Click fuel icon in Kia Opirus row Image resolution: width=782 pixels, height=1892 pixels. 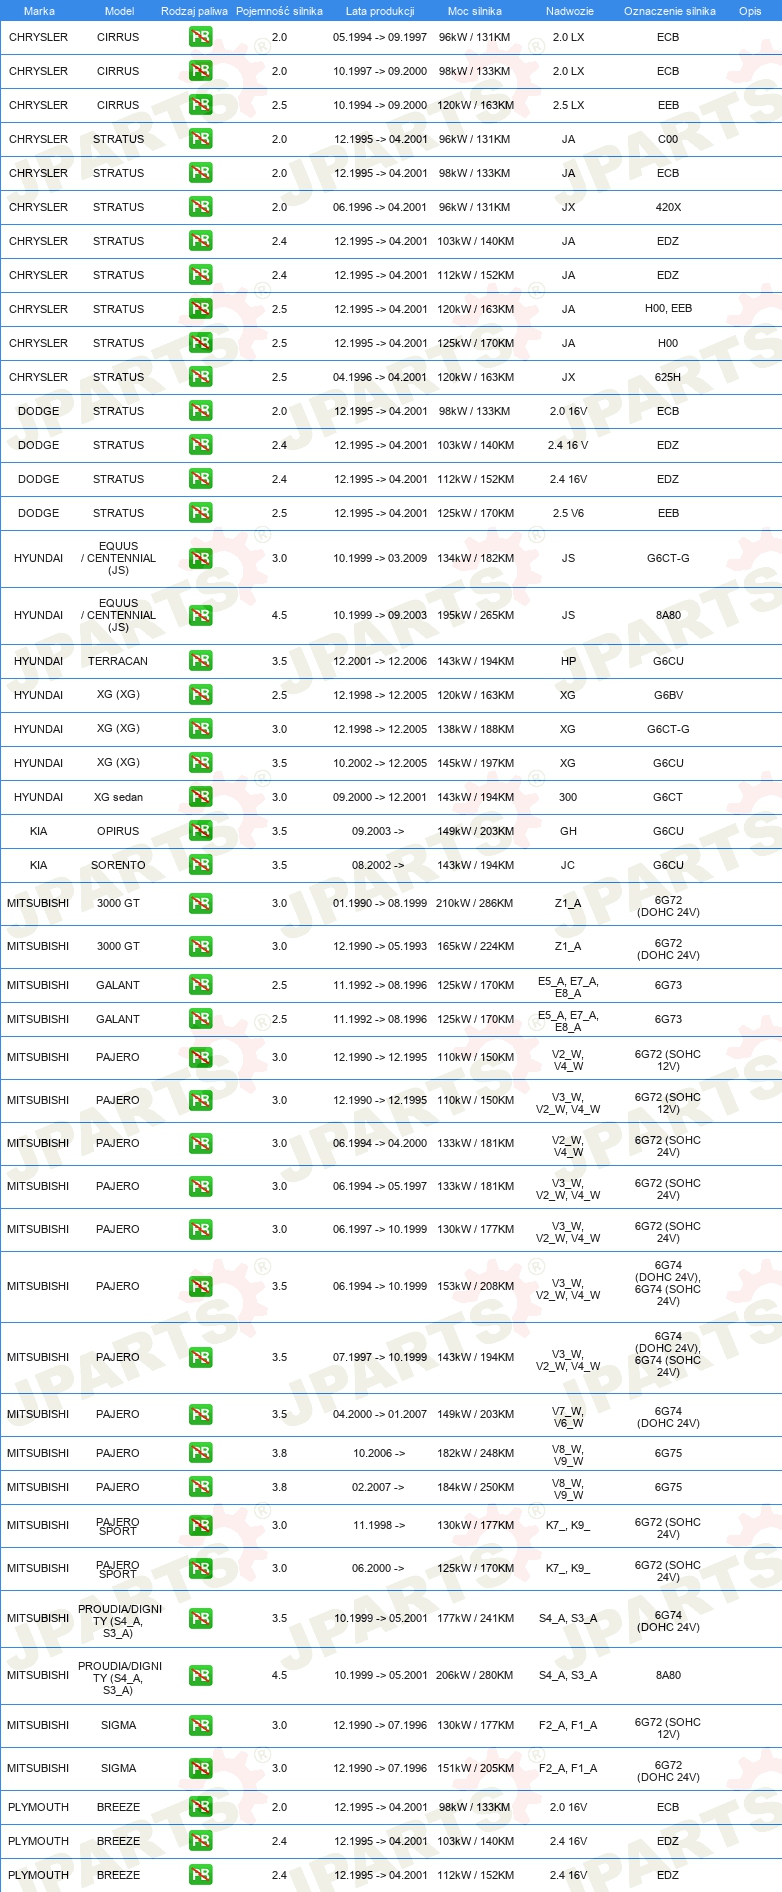coord(201,831)
